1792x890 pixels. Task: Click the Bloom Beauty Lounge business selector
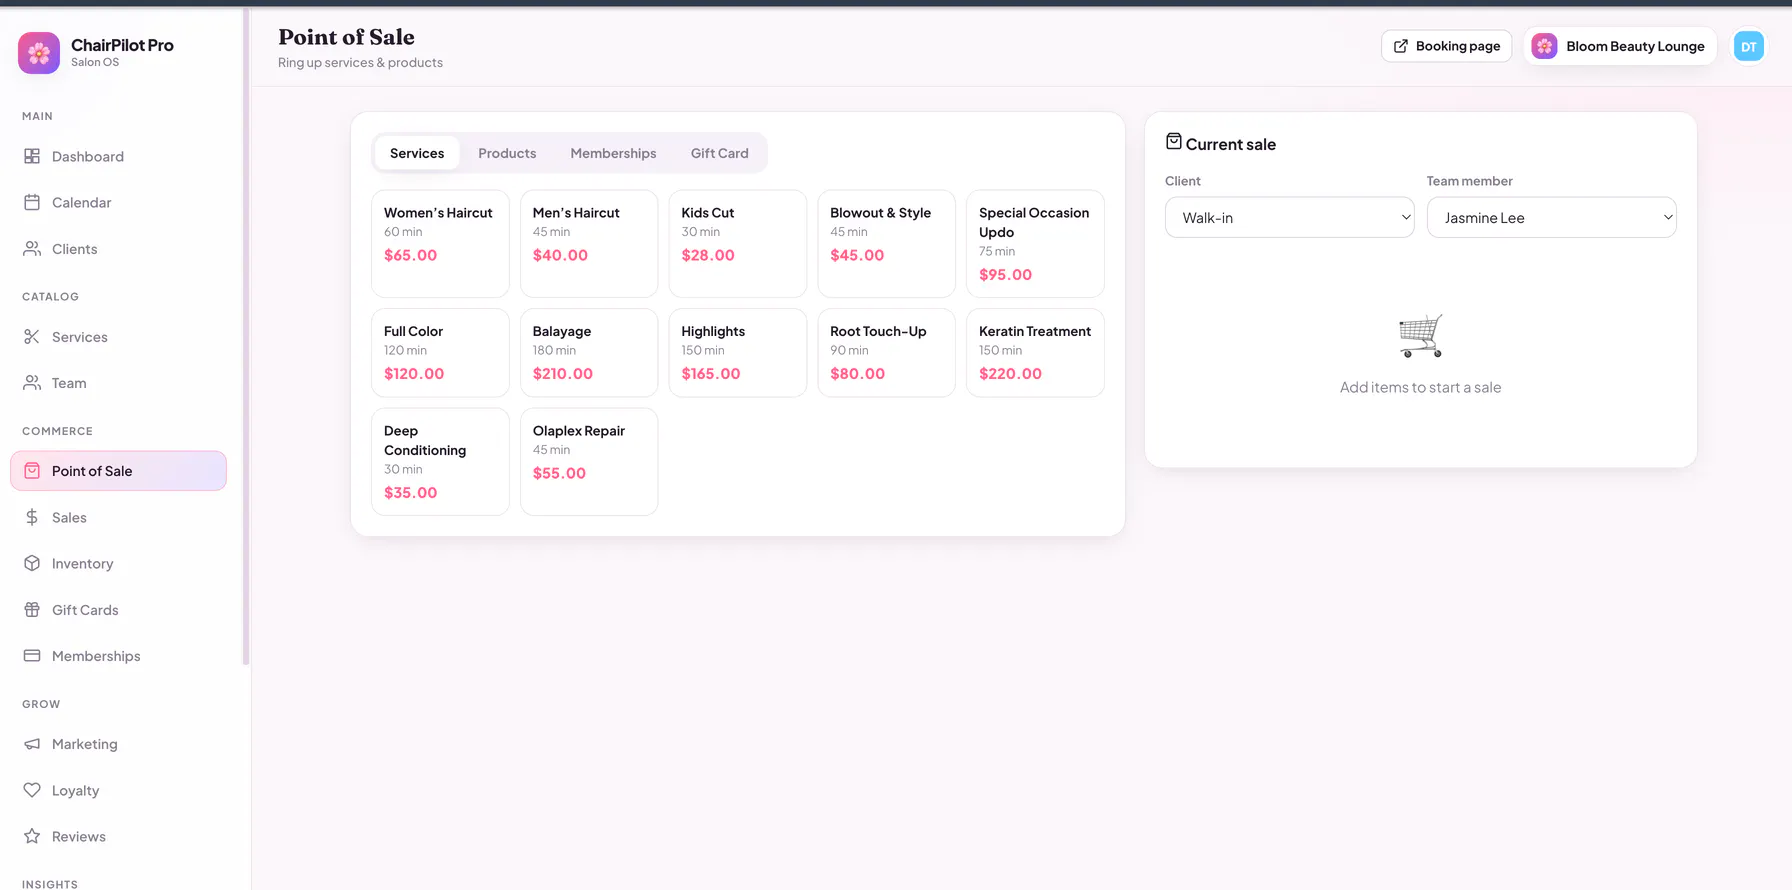click(1620, 46)
